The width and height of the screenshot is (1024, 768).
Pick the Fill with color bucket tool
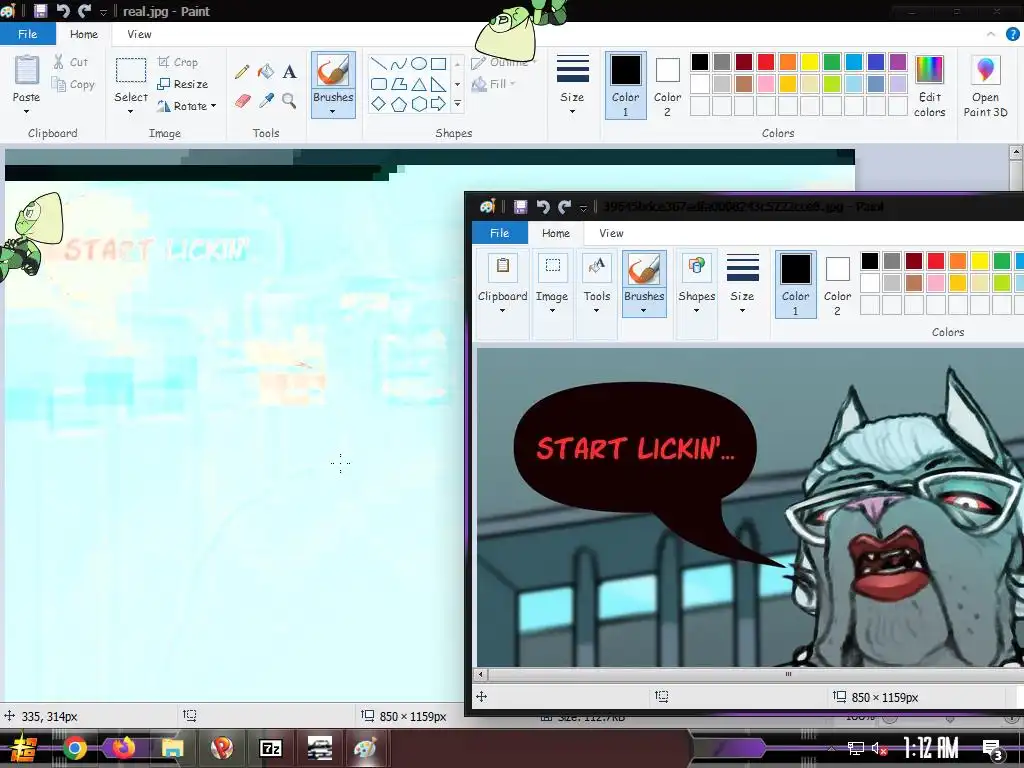(266, 71)
